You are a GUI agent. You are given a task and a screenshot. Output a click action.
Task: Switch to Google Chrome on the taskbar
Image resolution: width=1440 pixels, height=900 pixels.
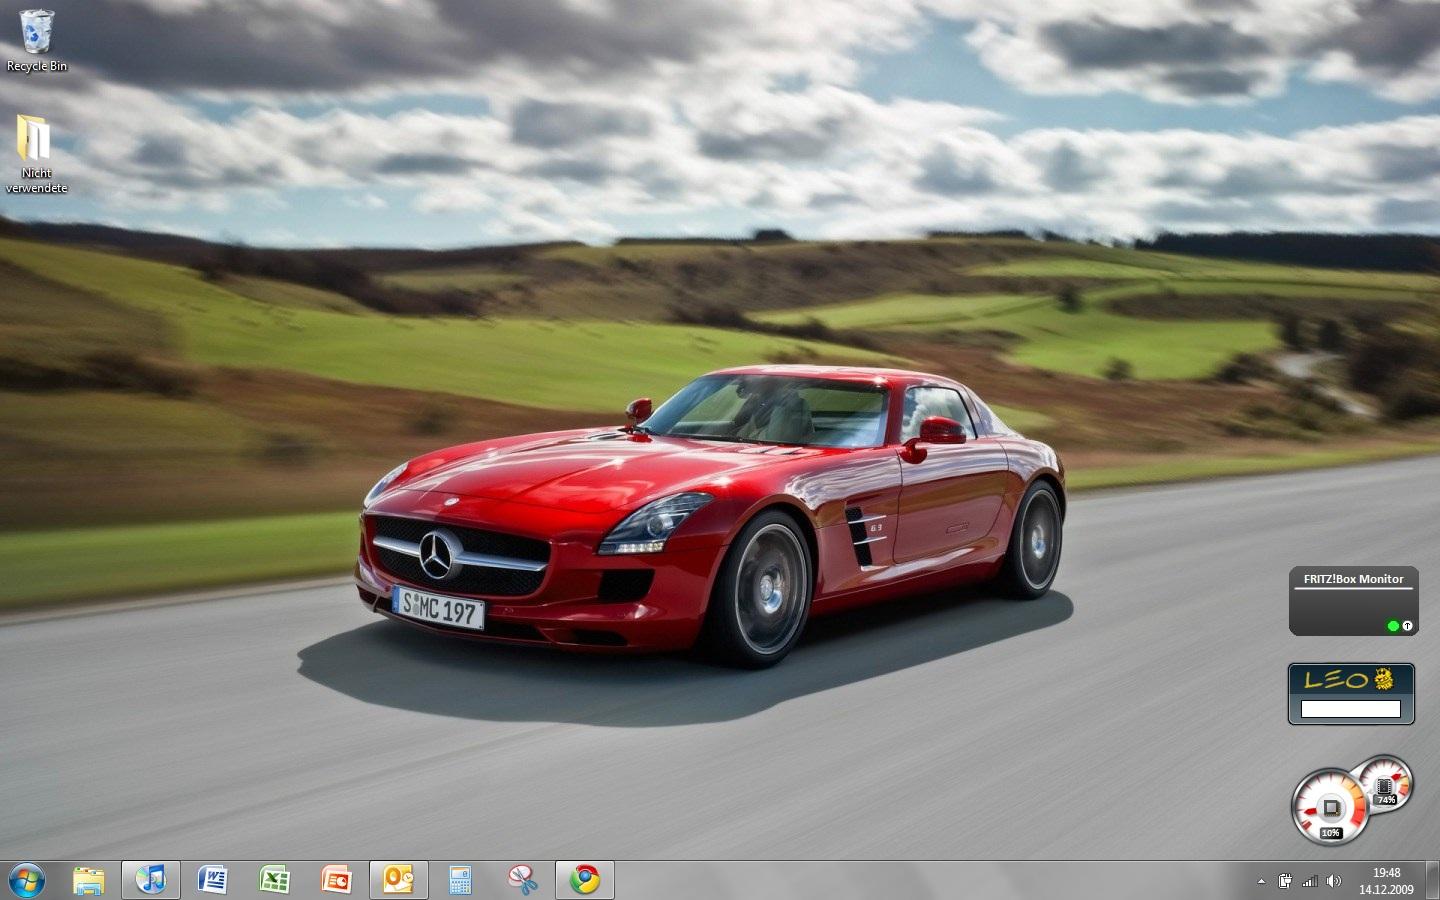pyautogui.click(x=585, y=880)
